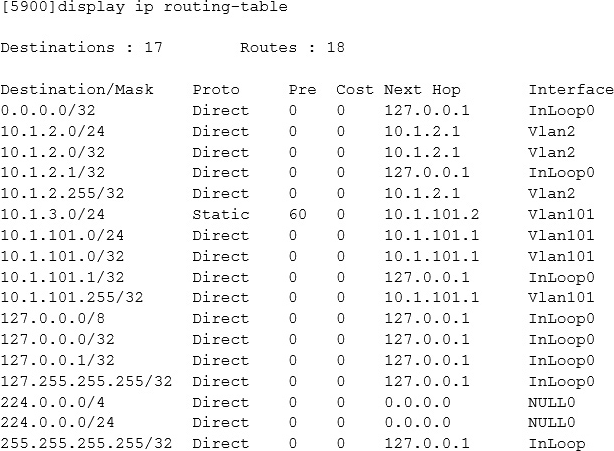Select the 10.1.101.255/32 destination entry

[x=73, y=298]
